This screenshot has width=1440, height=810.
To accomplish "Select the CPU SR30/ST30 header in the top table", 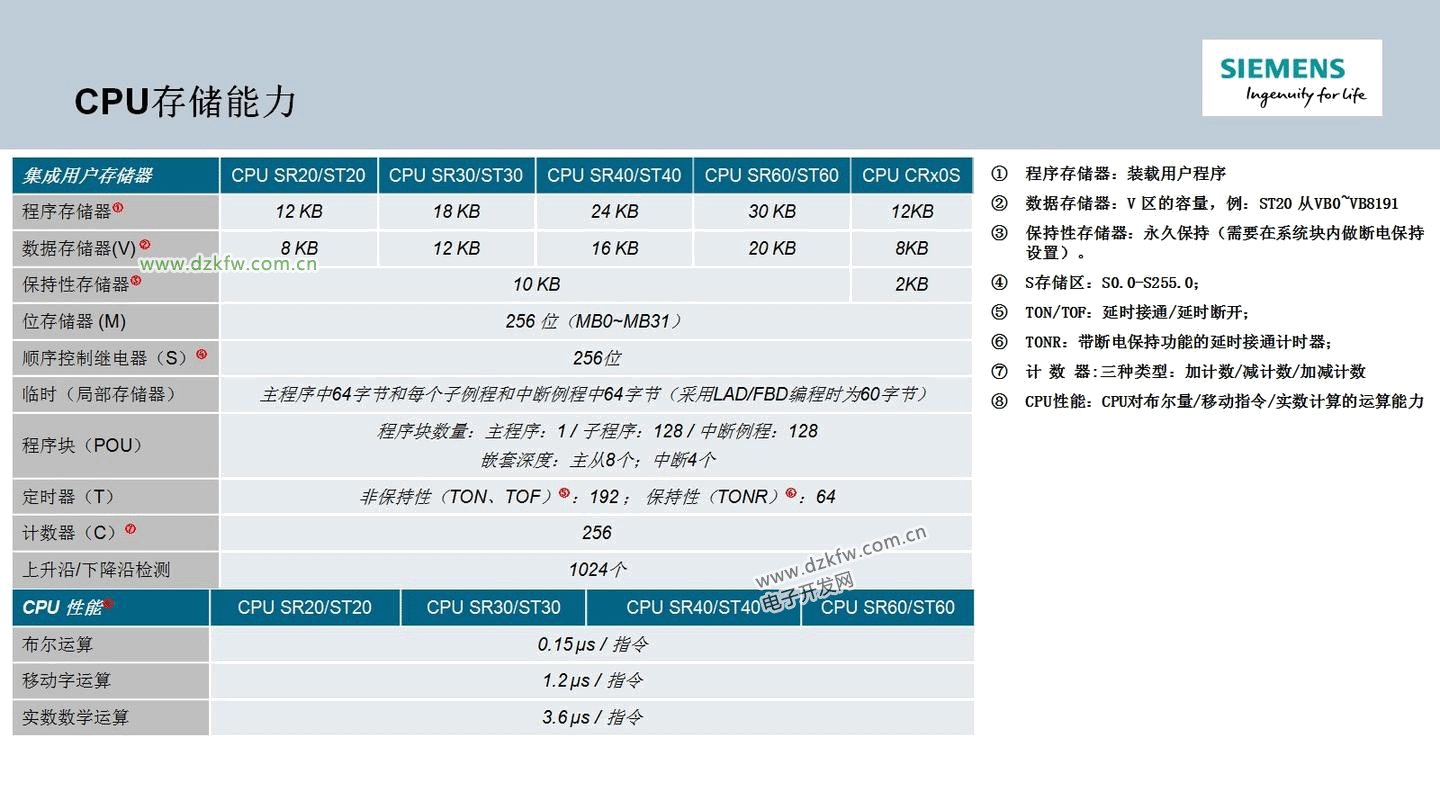I will 456,175.
